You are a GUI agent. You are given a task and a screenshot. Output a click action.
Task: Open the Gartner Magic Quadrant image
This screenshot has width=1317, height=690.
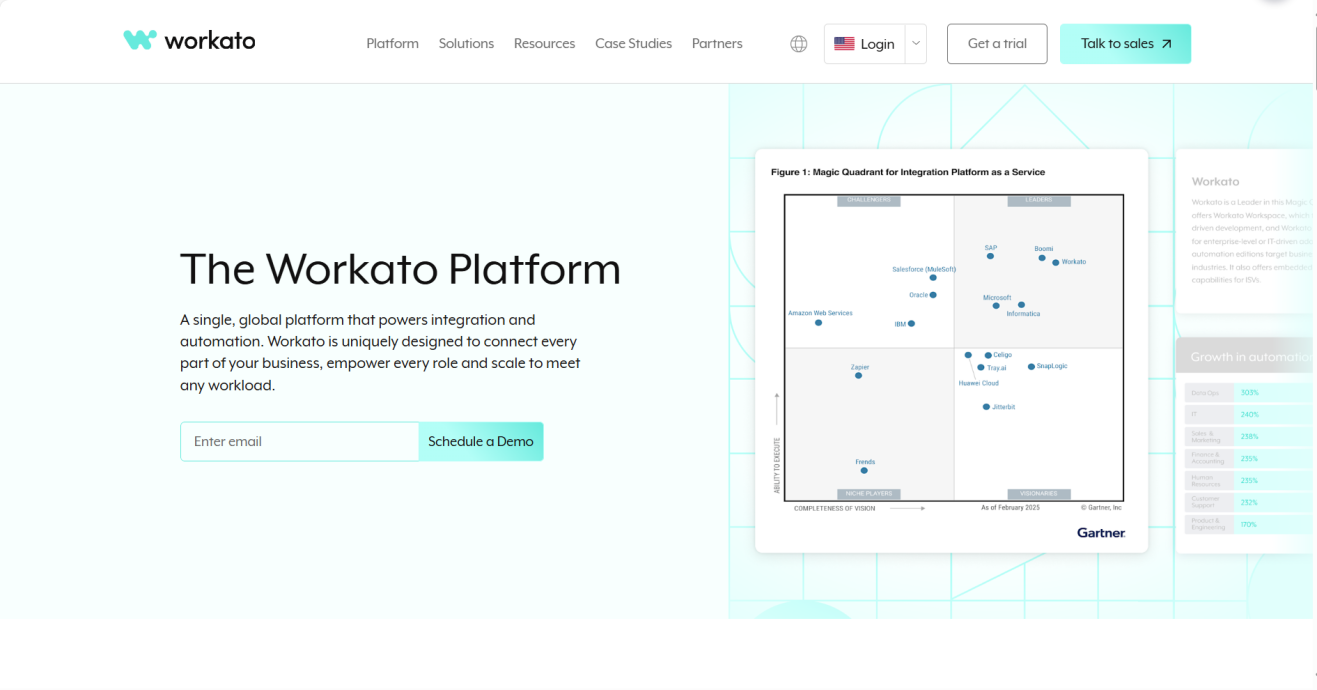tap(951, 350)
